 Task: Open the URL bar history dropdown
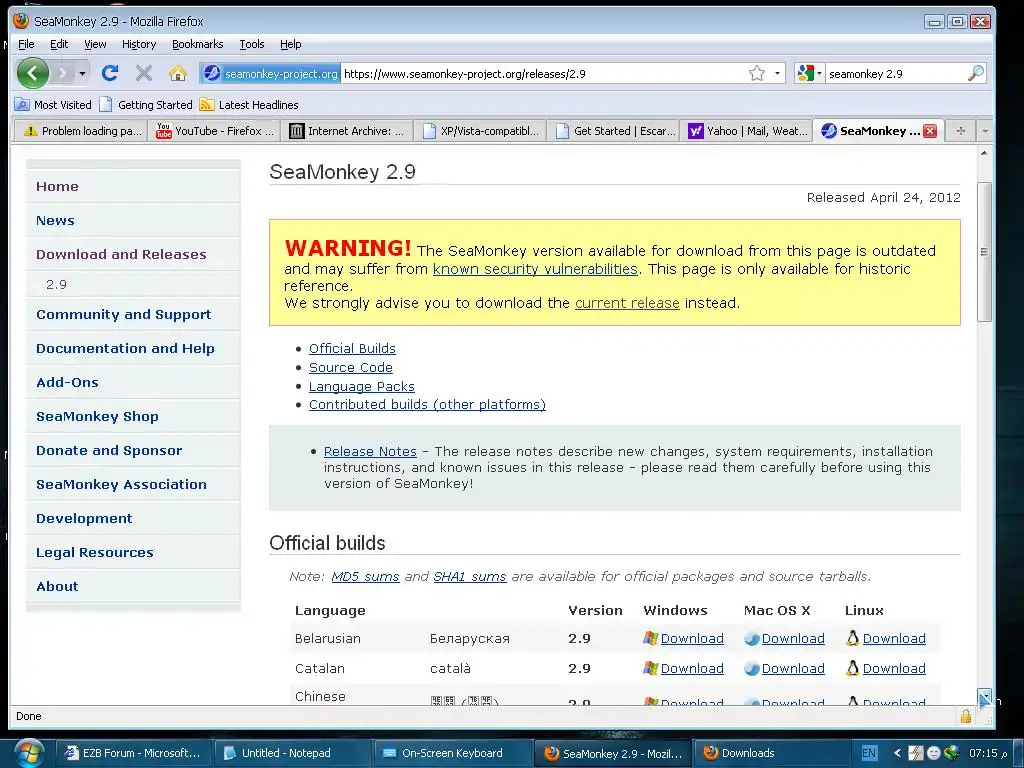tap(777, 73)
